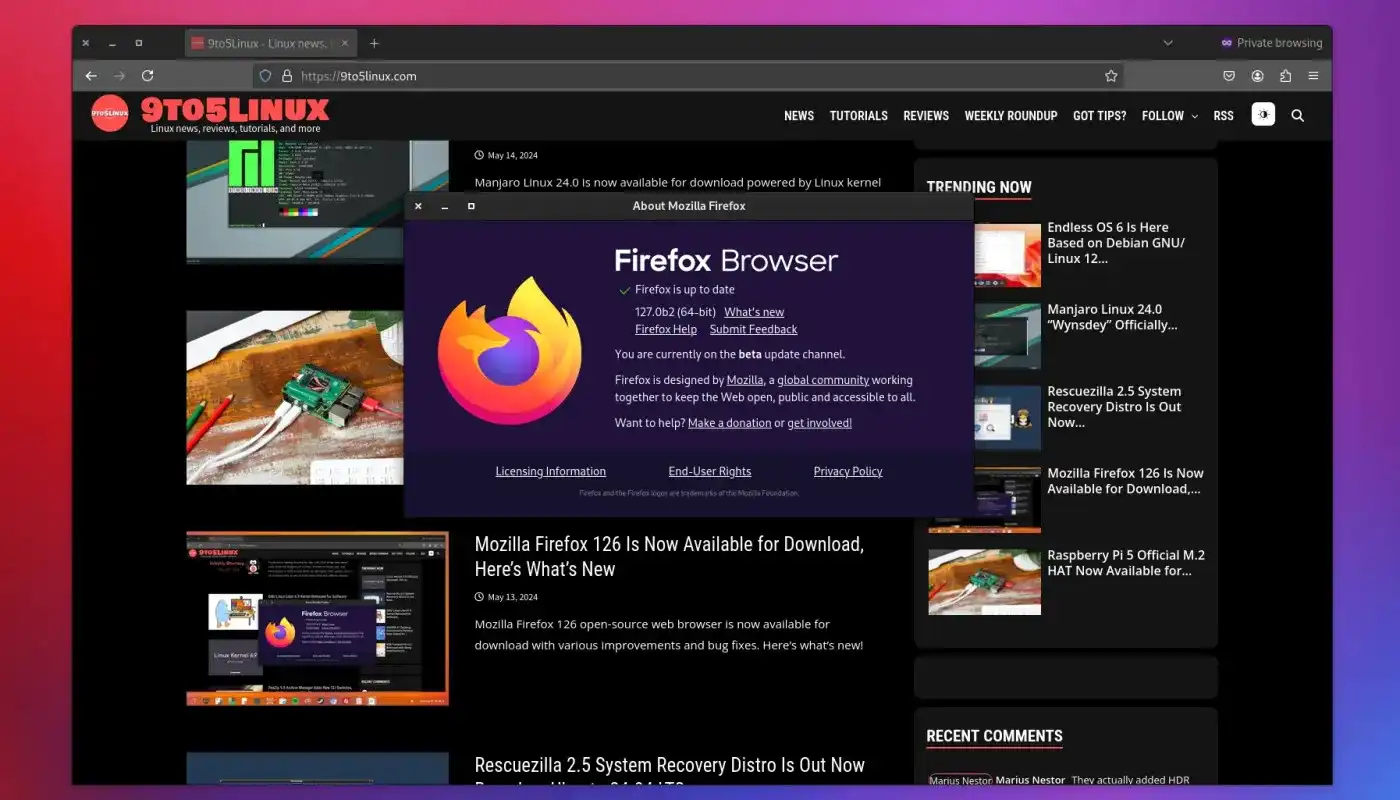The width and height of the screenshot is (1400, 800).
Task: Reload the current page
Action: point(147,76)
